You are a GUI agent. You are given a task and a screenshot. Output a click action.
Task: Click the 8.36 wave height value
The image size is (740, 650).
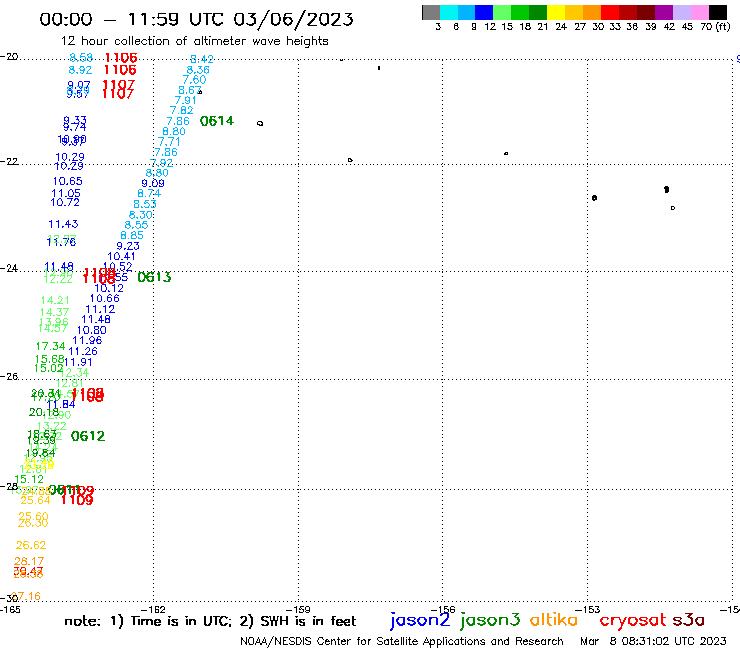(x=198, y=70)
